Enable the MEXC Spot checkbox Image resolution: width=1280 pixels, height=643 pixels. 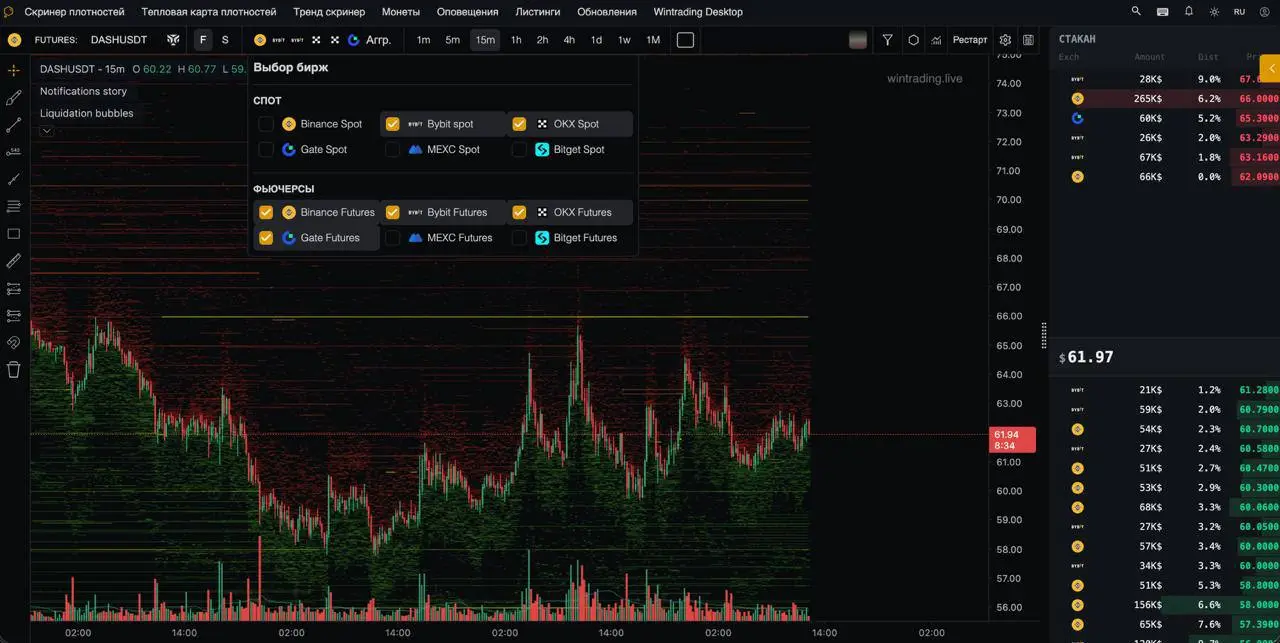(392, 149)
